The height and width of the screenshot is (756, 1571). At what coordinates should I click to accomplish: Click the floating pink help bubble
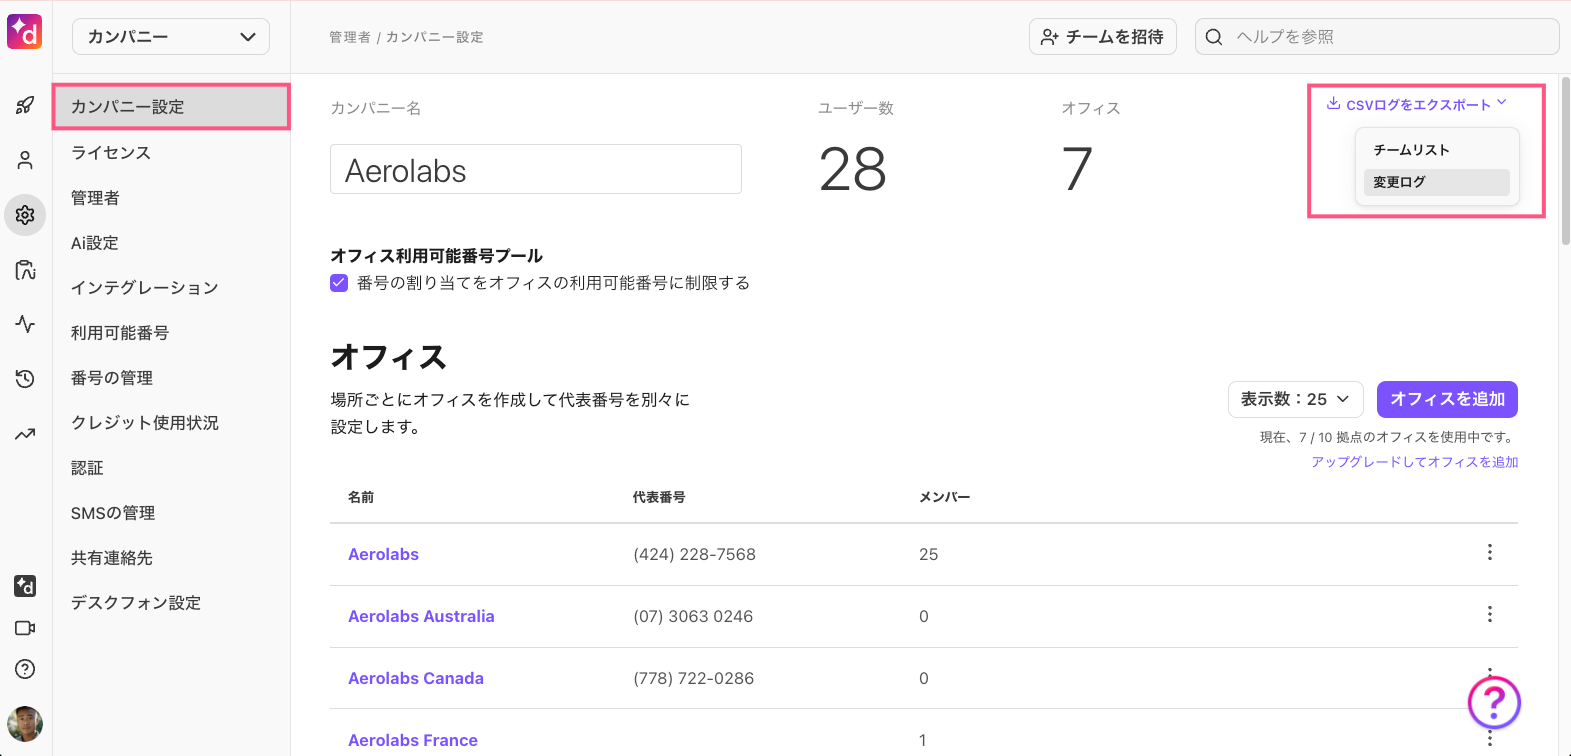1494,703
